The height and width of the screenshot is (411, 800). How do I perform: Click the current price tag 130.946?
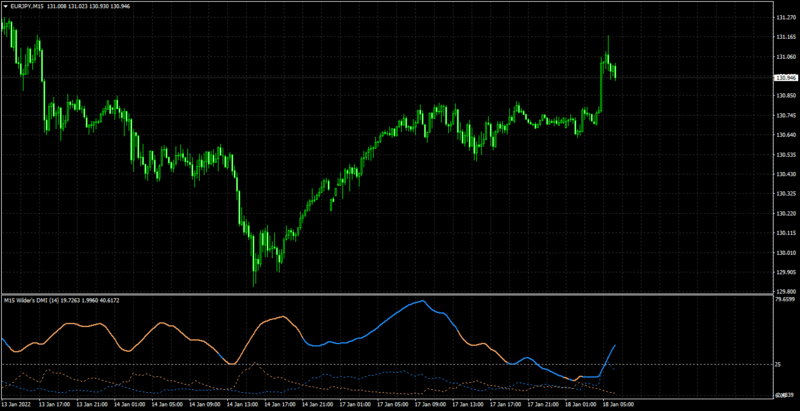[785, 78]
